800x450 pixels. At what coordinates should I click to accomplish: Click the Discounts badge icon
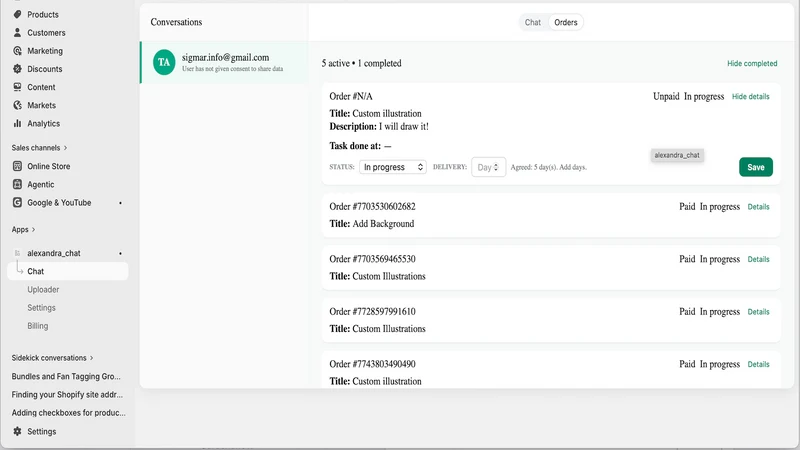[x=17, y=69]
